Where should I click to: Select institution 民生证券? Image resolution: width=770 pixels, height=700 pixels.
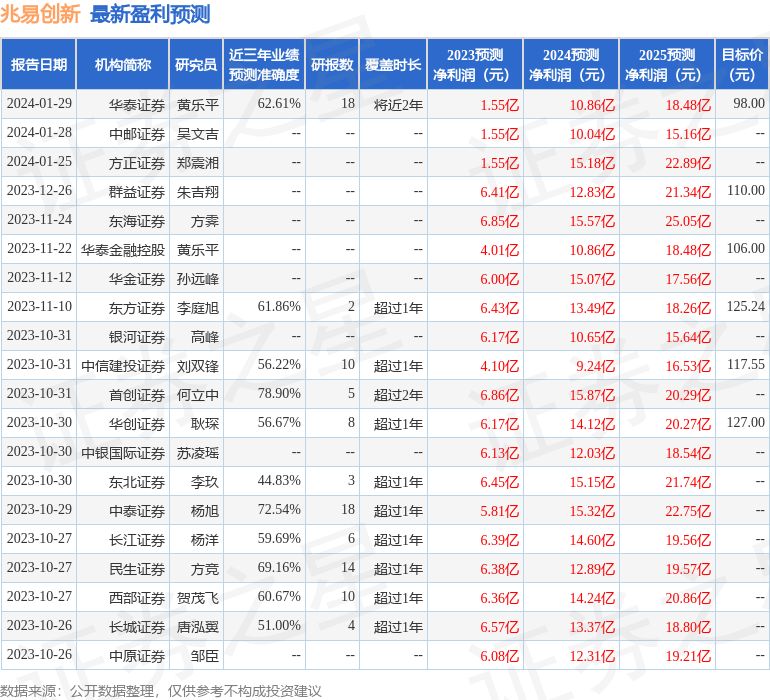[137, 568]
